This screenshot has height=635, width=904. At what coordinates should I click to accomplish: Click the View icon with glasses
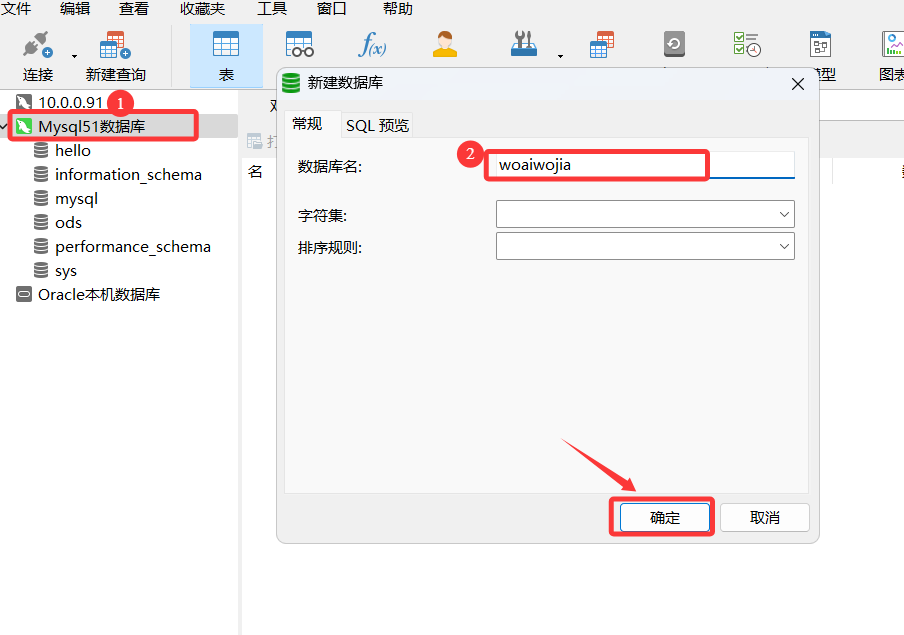click(299, 45)
